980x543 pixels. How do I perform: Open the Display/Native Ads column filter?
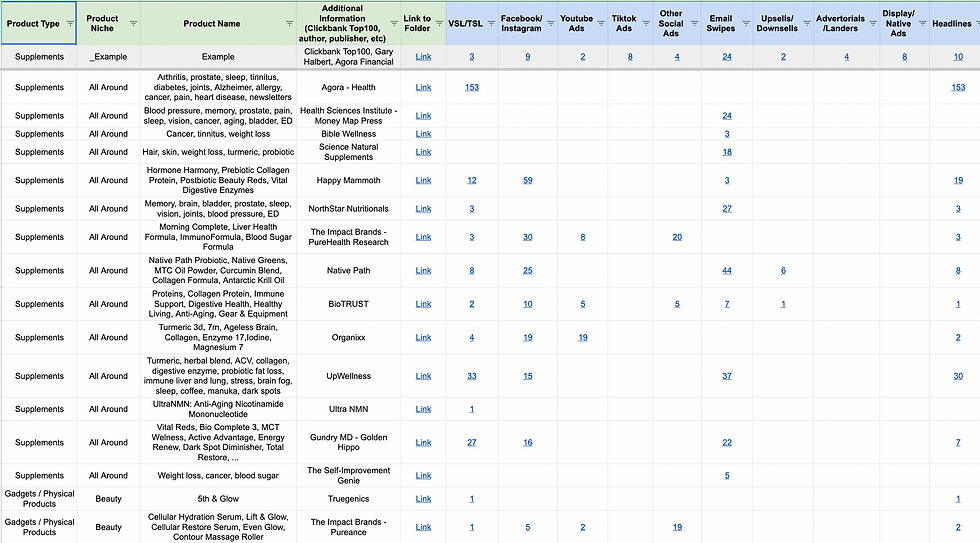pos(922,24)
